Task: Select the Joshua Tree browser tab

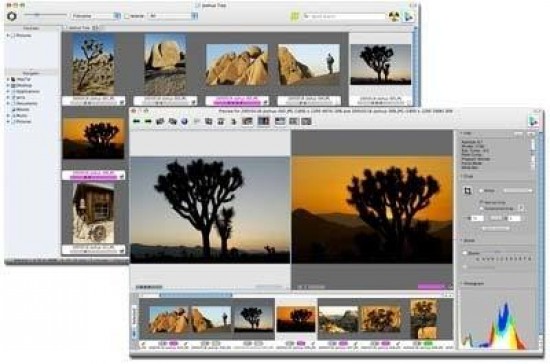Action: coord(80,28)
